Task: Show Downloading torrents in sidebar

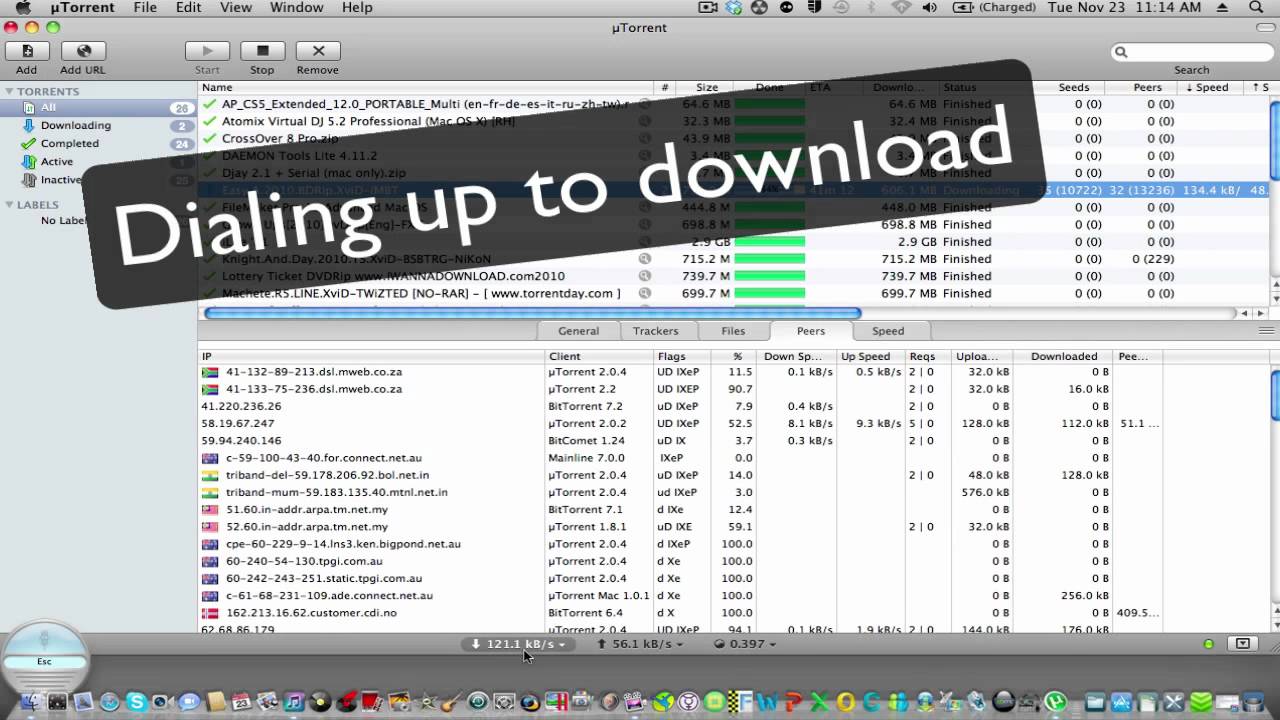Action: [98, 126]
